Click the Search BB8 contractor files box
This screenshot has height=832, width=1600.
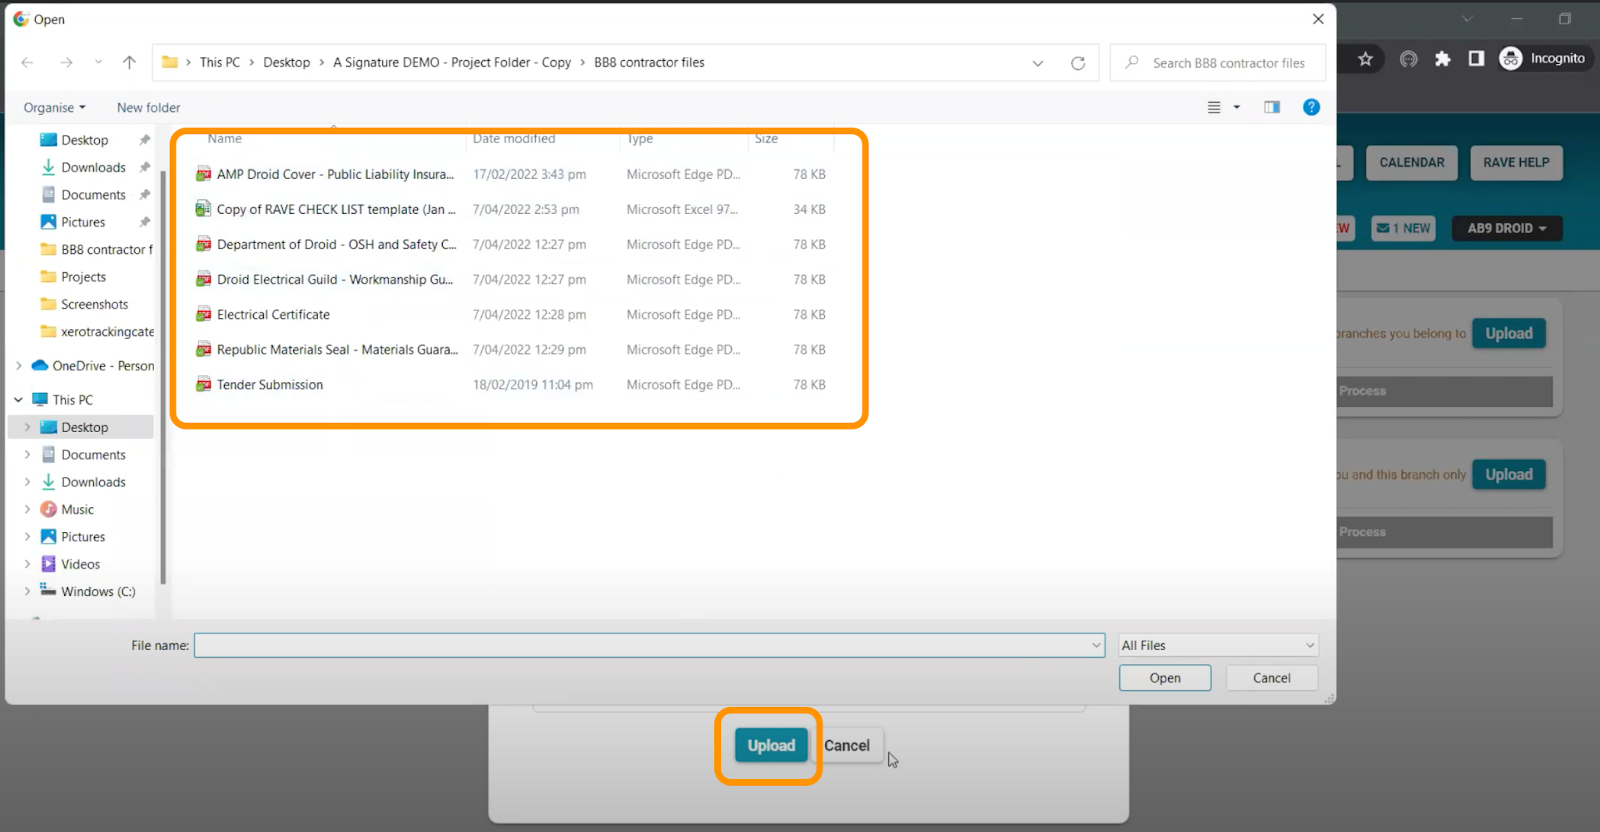[x=1218, y=63]
